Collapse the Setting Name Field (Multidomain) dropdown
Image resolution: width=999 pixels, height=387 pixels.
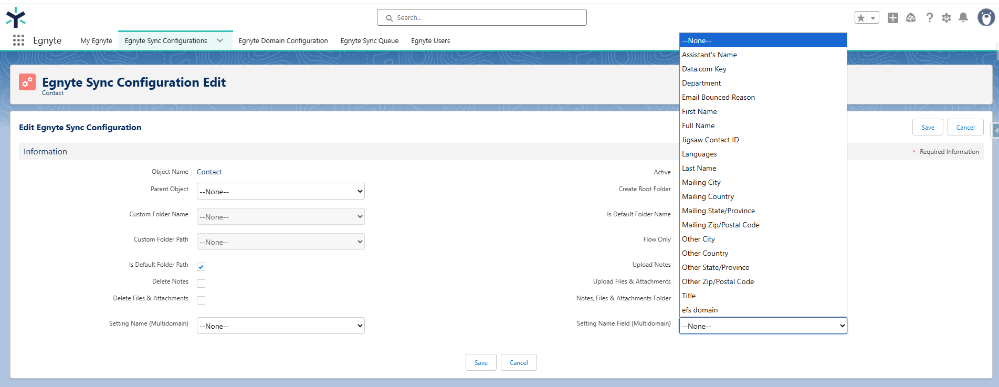coord(763,326)
